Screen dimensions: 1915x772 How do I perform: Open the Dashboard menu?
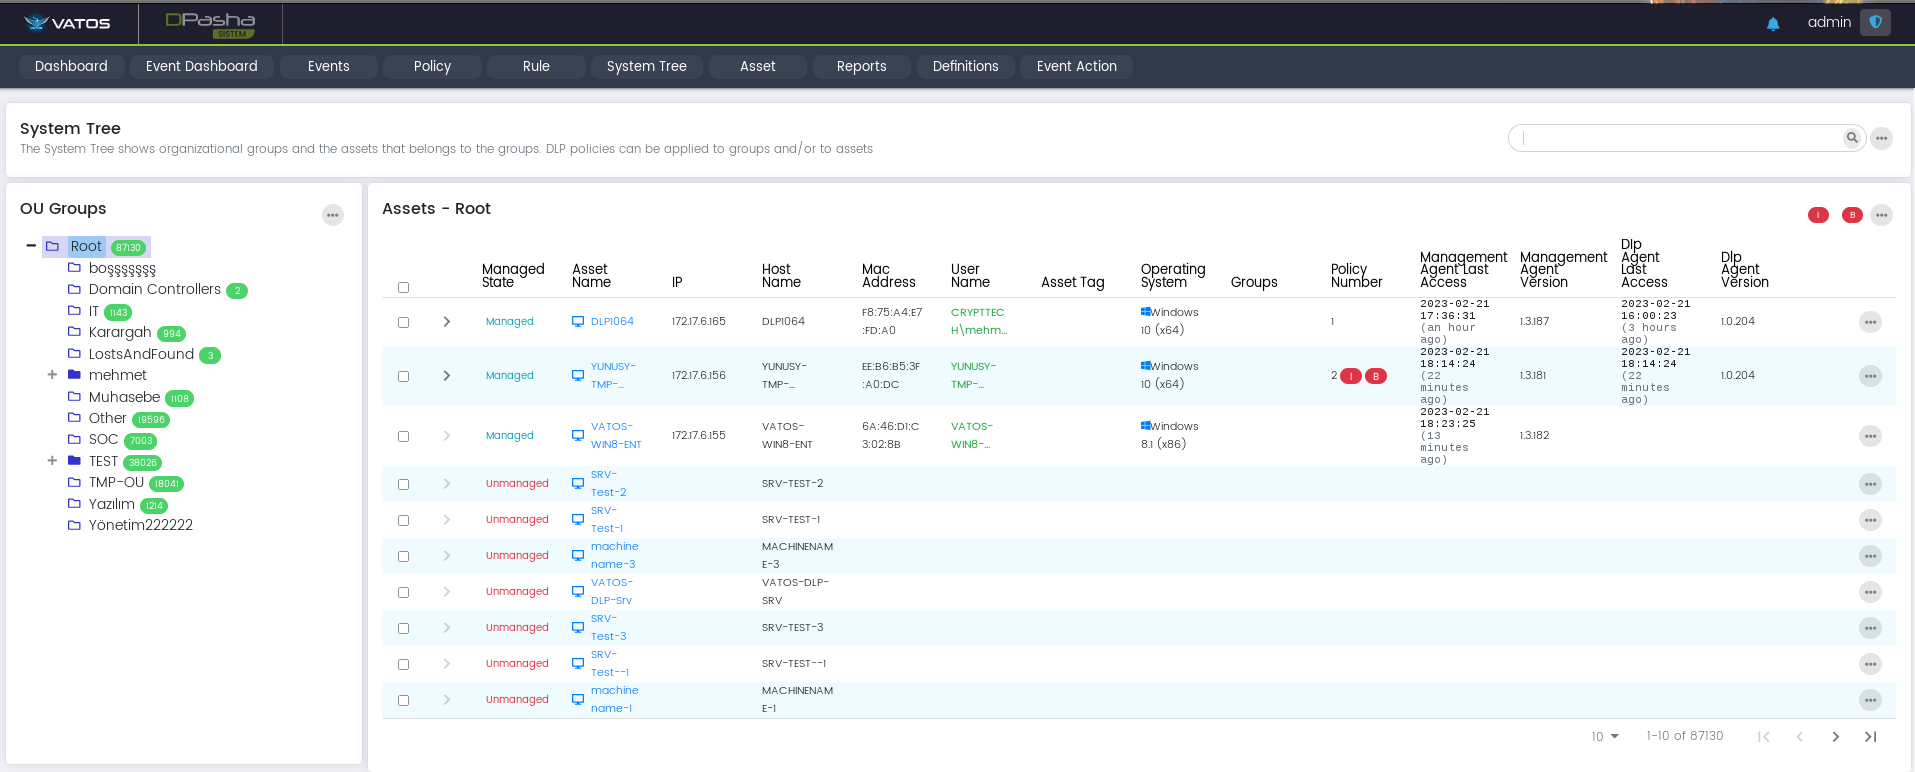click(71, 66)
